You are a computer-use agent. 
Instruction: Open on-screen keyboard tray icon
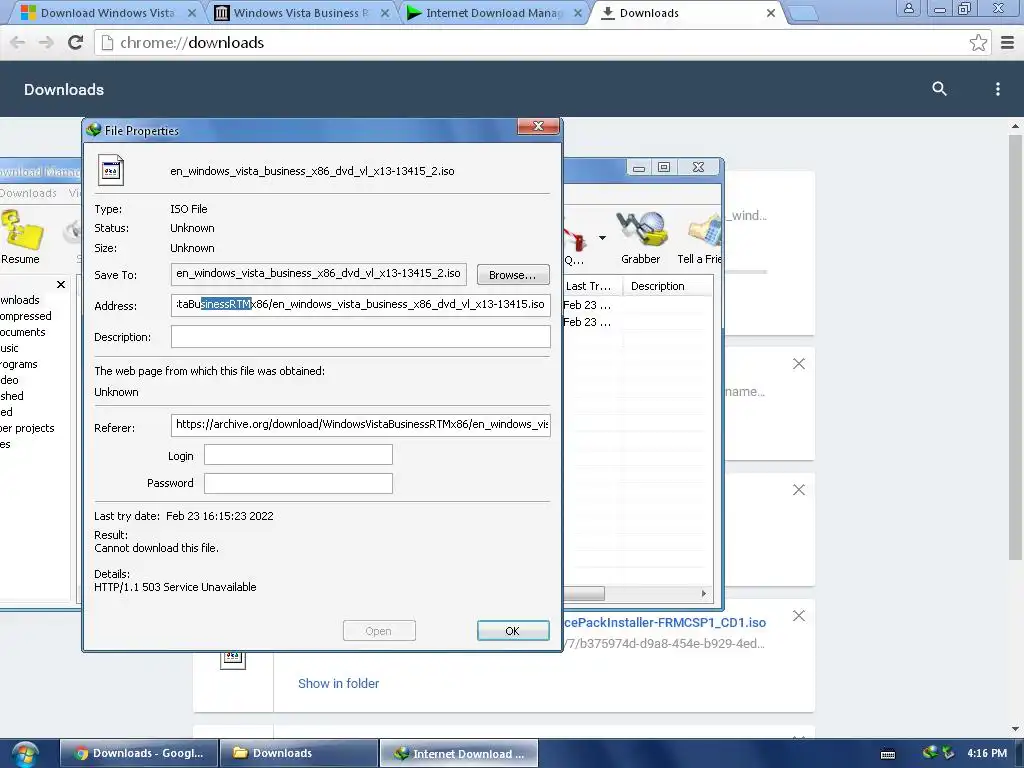888,754
